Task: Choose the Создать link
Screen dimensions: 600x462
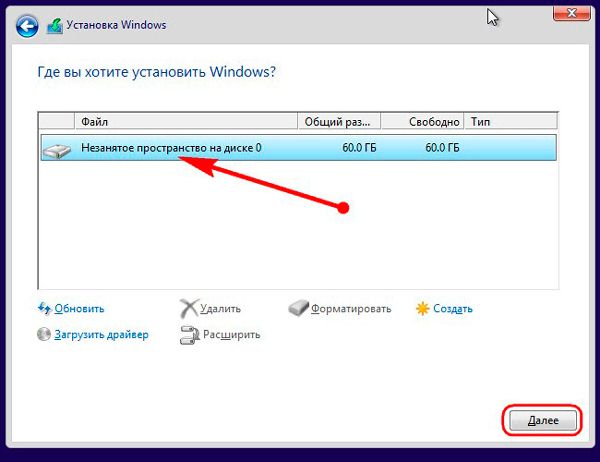Action: pos(453,309)
